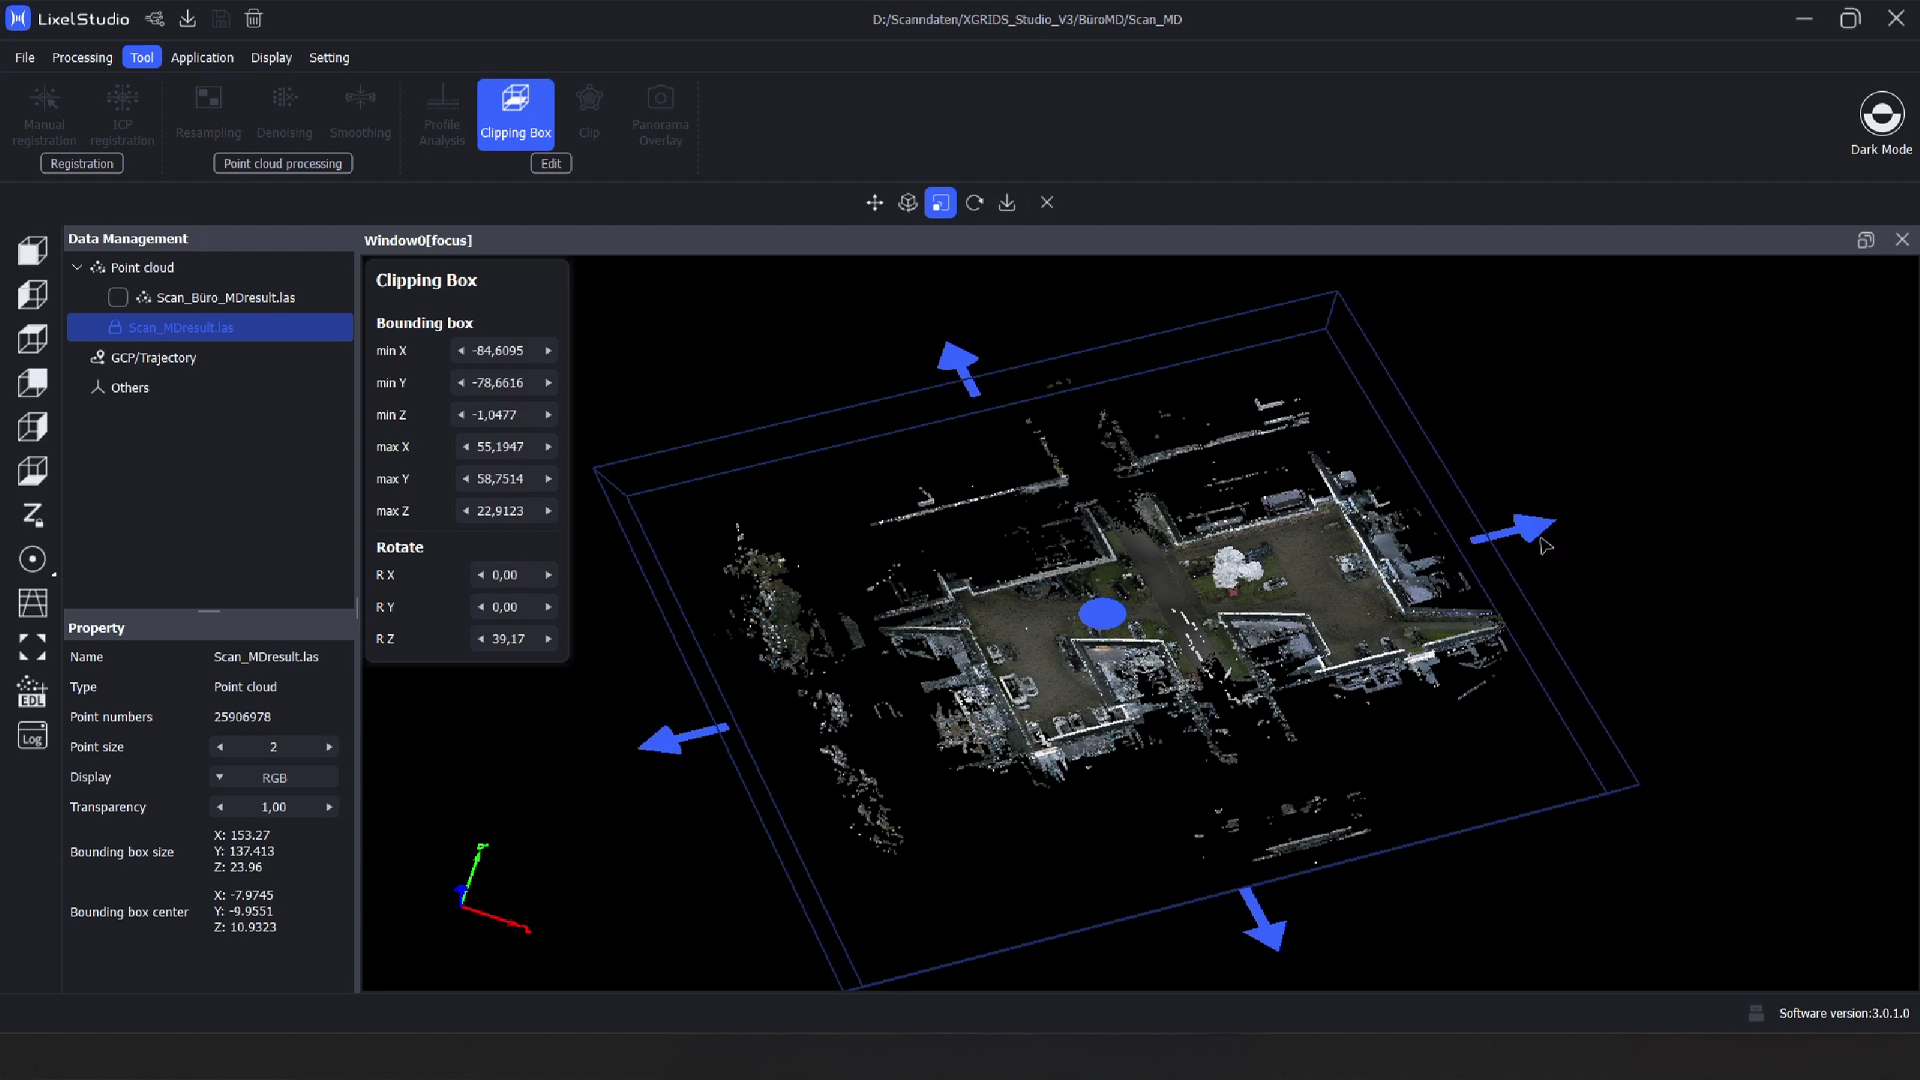Click the fullscreen expand arrows icon

click(x=32, y=647)
